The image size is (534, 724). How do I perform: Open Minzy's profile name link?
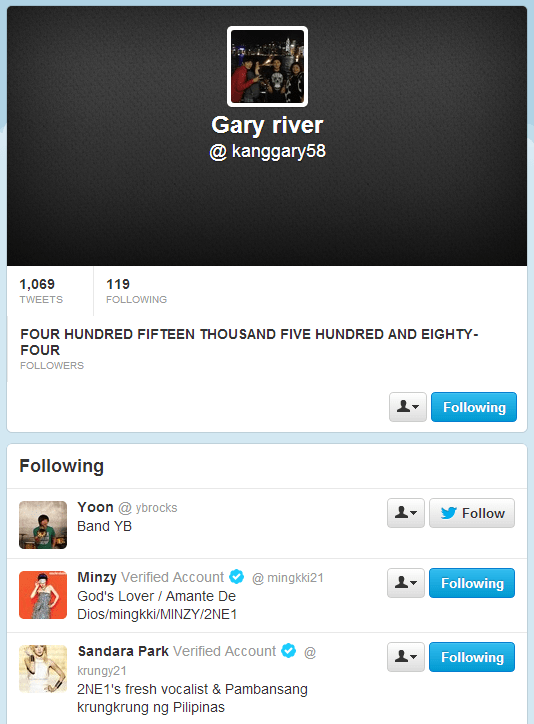pyautogui.click(x=97, y=577)
